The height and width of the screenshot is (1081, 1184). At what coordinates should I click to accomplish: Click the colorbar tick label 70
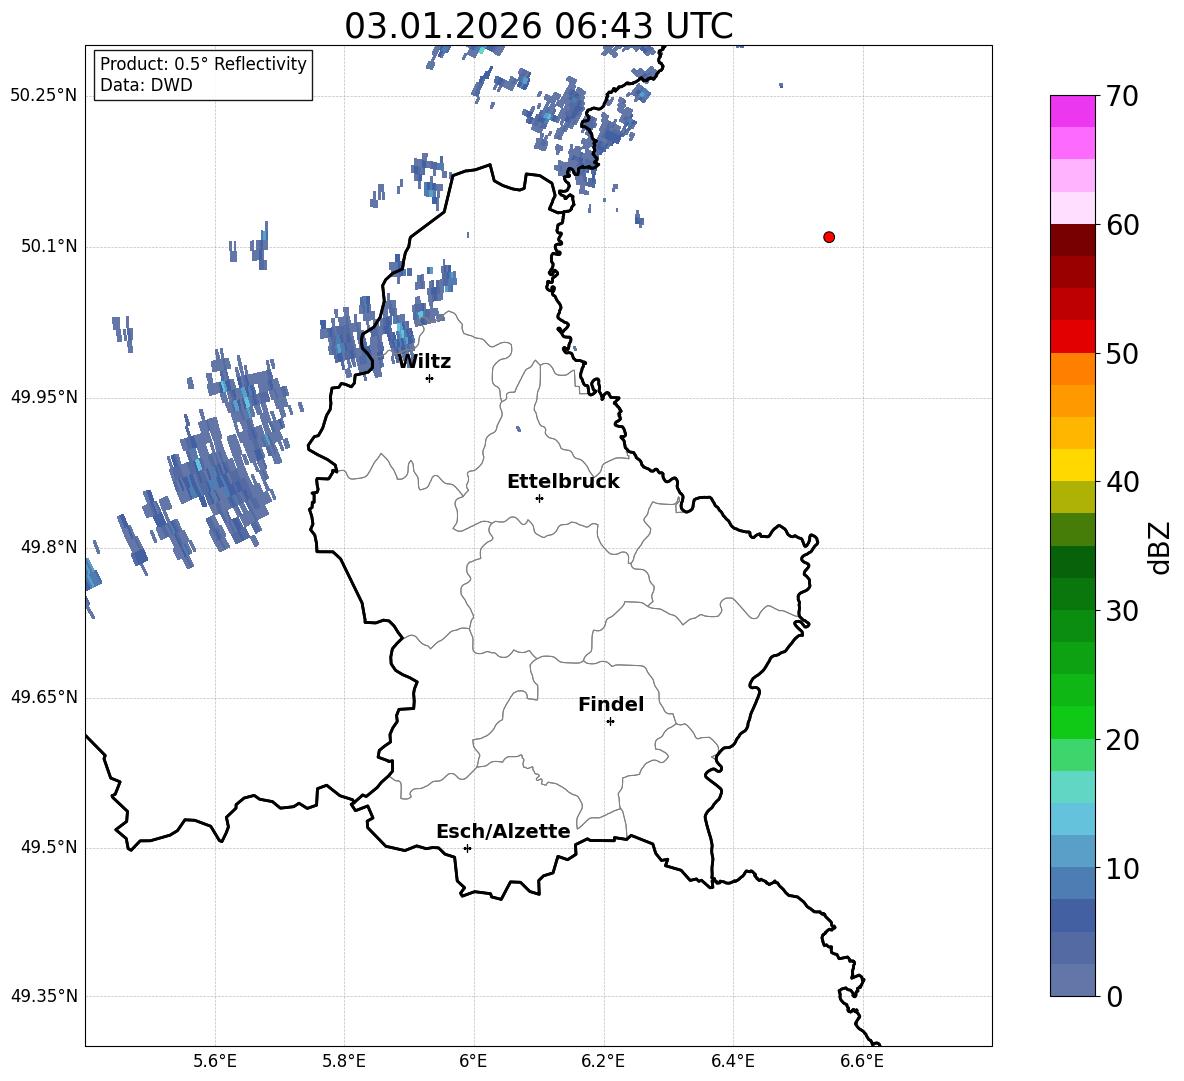click(1122, 97)
